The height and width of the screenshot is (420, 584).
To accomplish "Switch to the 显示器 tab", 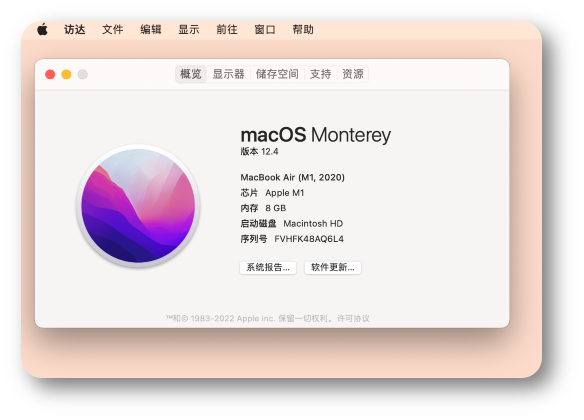I will point(228,74).
